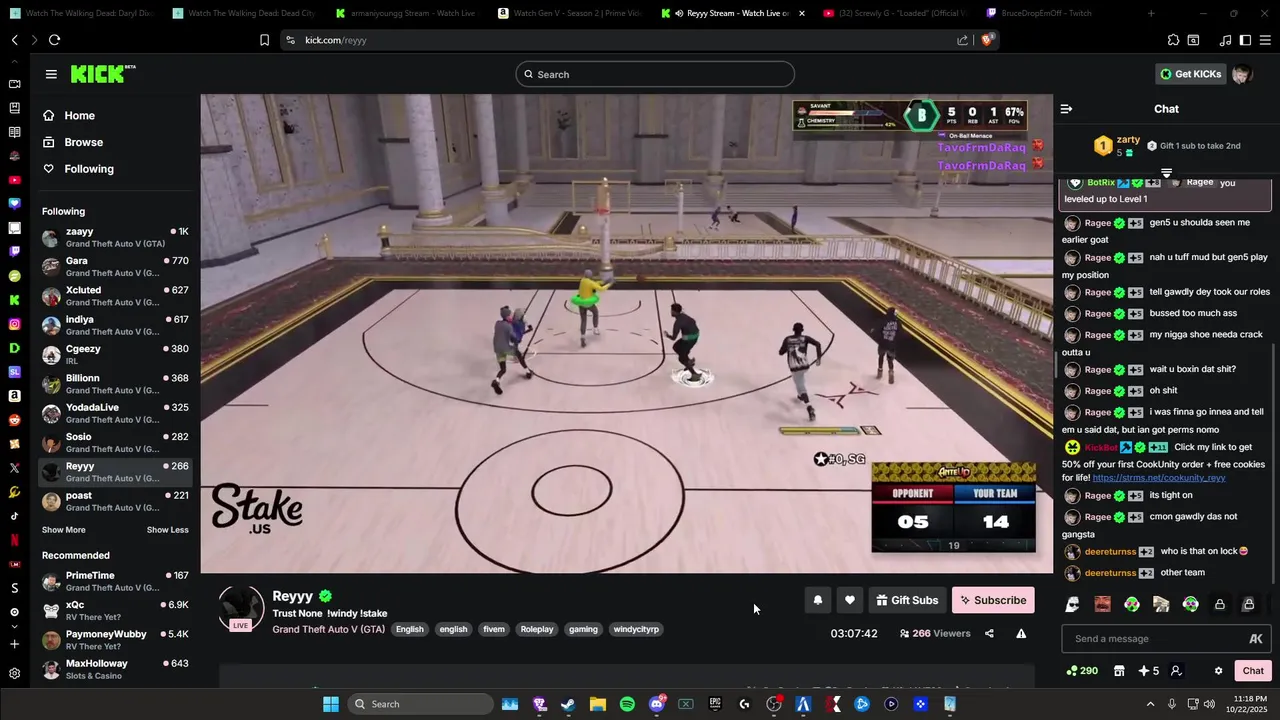Switch to the Gen V Prime Video tab
Screen dimensions: 1280x720
click(x=570, y=13)
